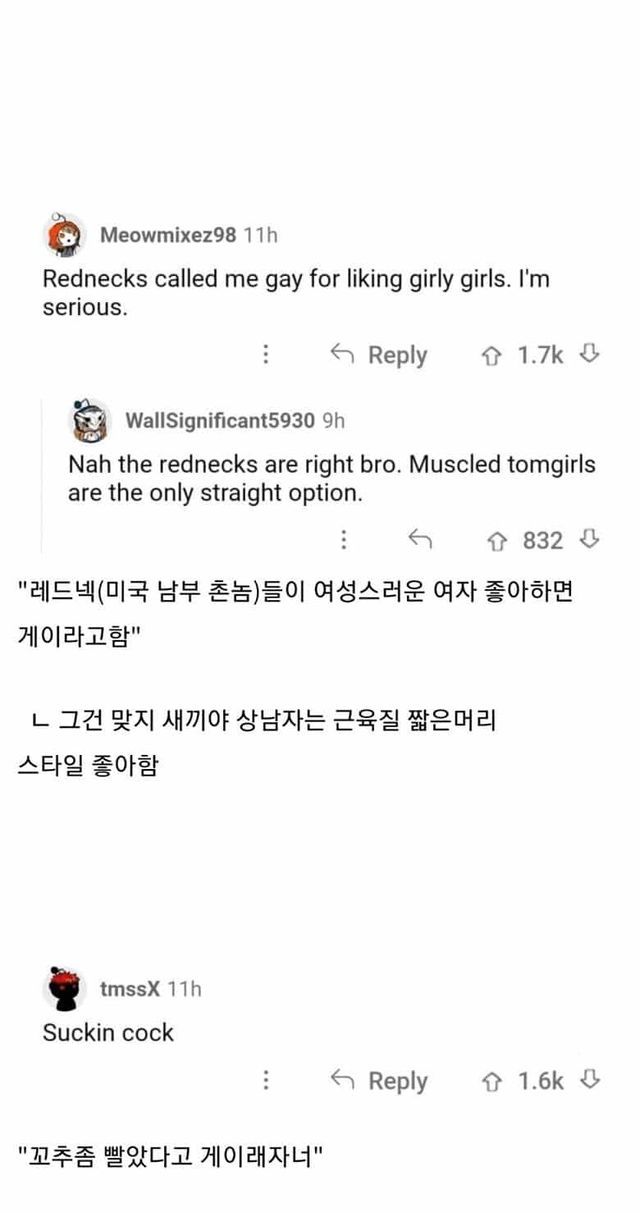Downvote the tmssX comment

tap(590, 1080)
